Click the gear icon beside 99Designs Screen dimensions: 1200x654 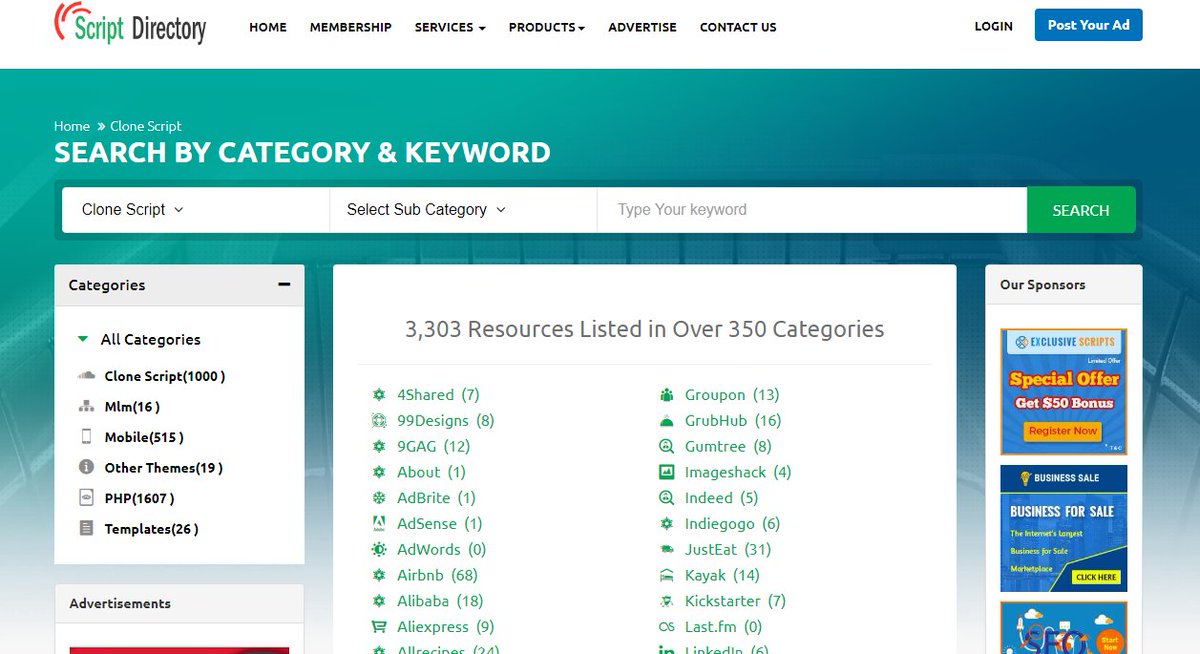[x=379, y=421]
